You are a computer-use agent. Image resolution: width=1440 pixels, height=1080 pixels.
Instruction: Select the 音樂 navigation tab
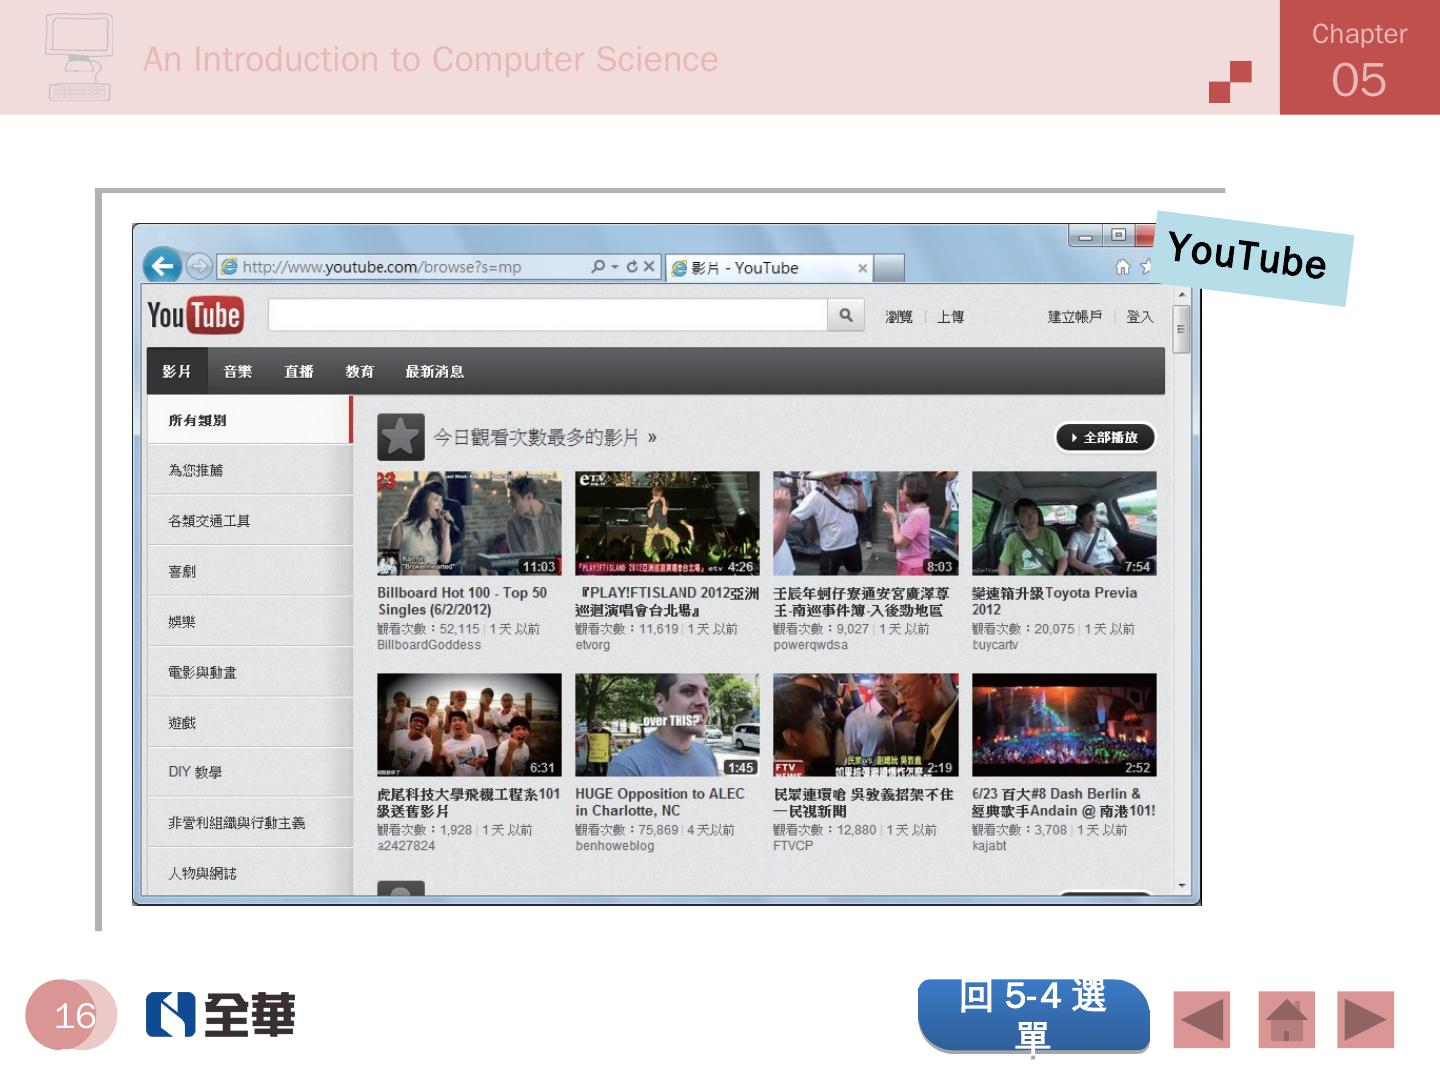point(238,372)
